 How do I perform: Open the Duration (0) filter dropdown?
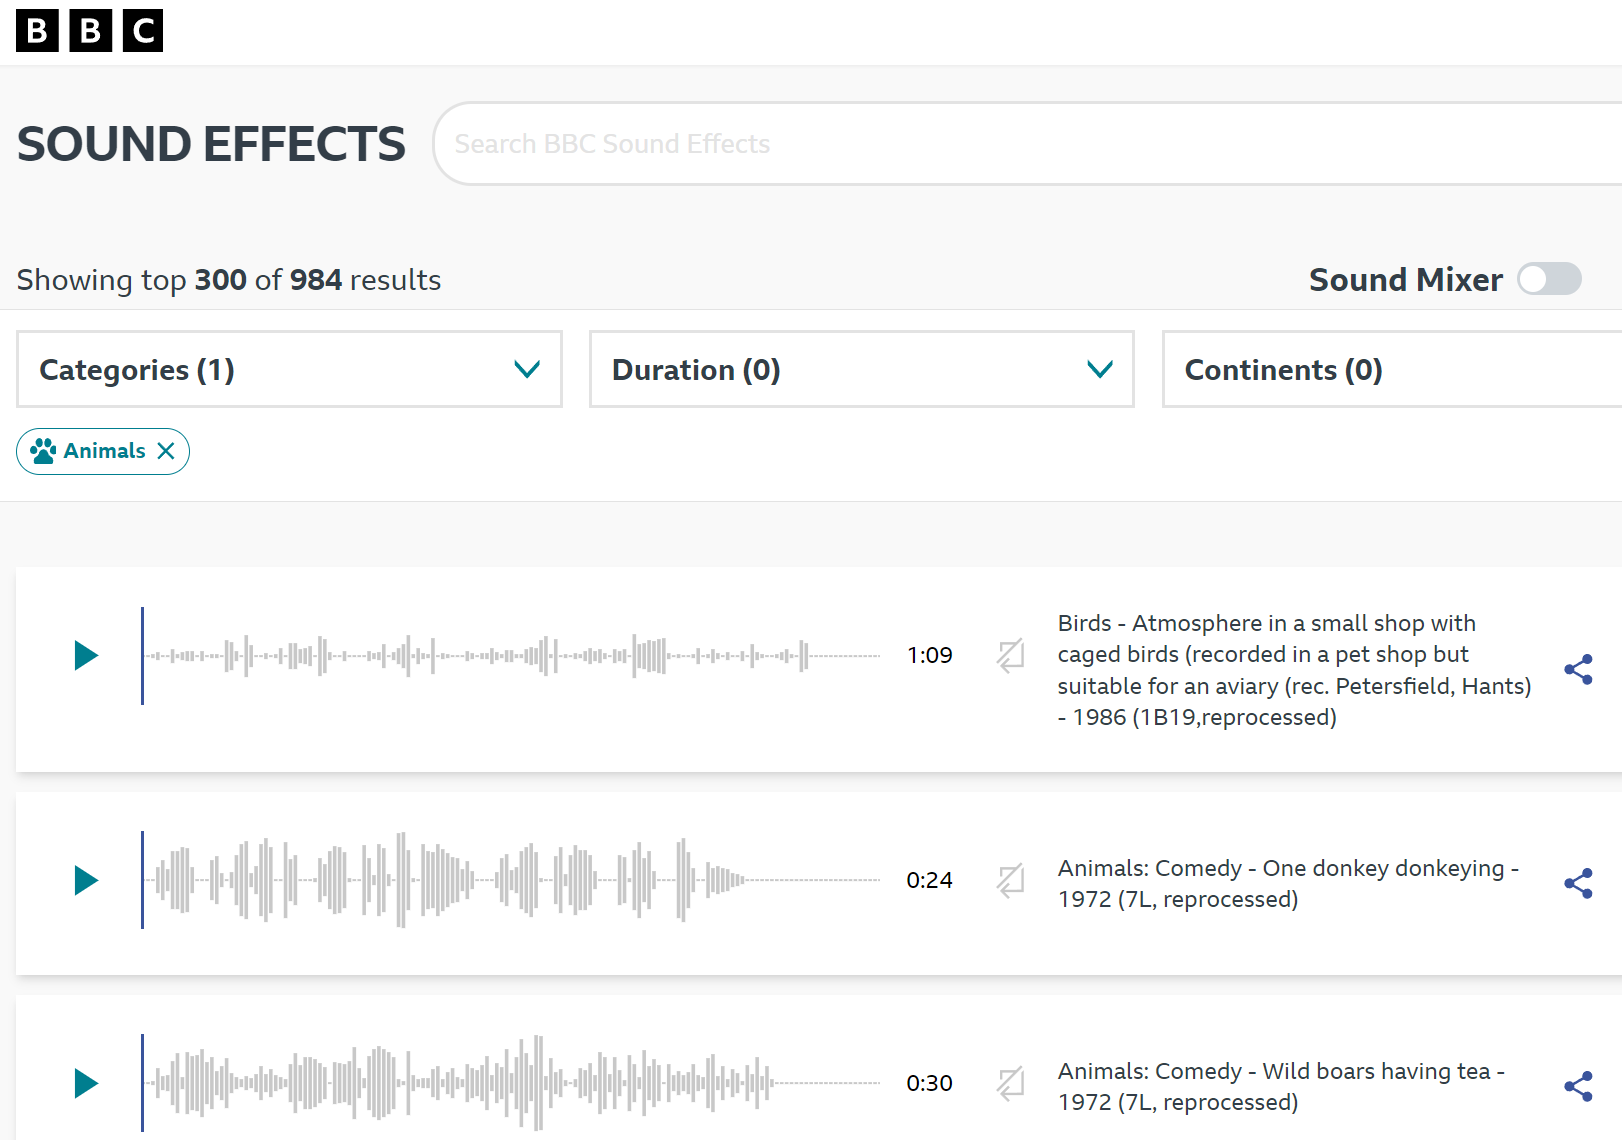click(x=861, y=370)
